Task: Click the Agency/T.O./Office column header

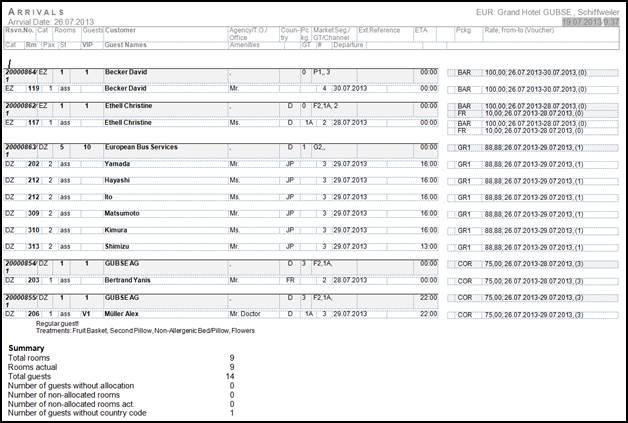Action: point(248,34)
